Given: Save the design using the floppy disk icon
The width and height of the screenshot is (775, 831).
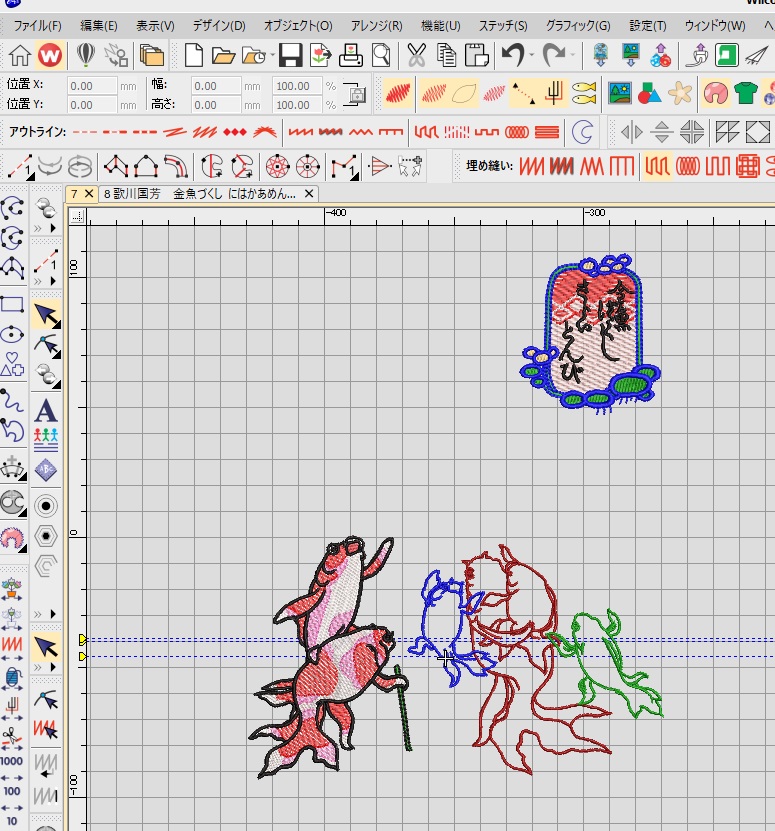Looking at the screenshot, I should [290, 55].
